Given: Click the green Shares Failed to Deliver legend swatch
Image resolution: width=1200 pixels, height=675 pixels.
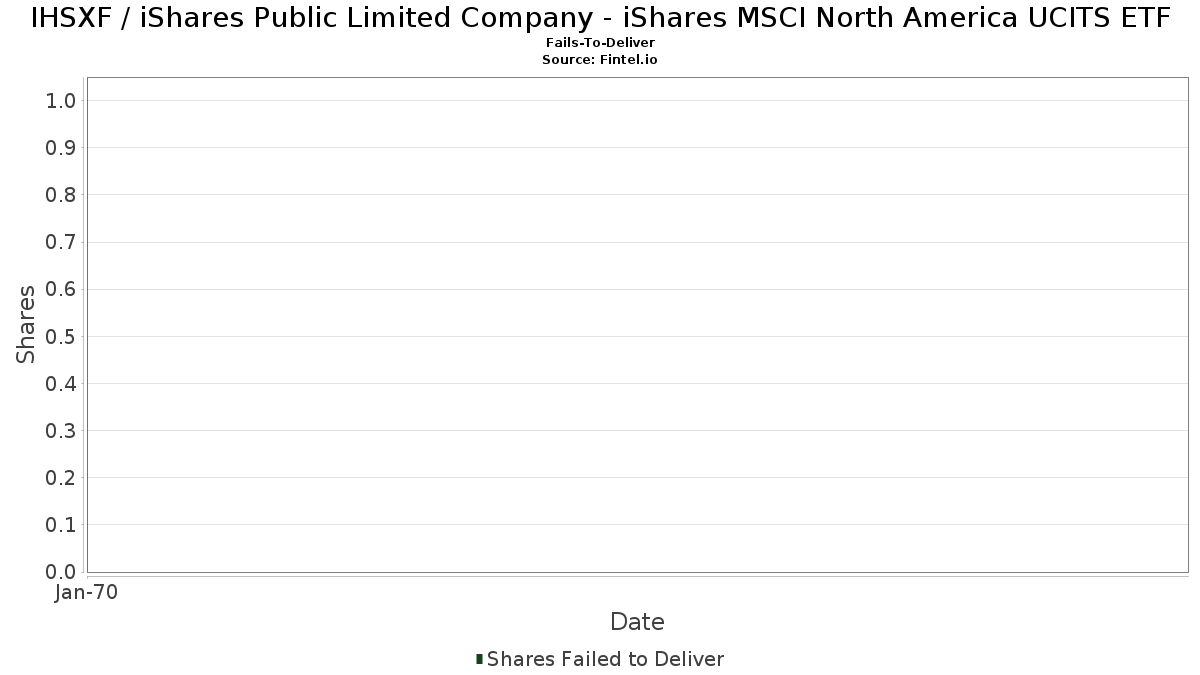Looking at the screenshot, I should point(480,659).
